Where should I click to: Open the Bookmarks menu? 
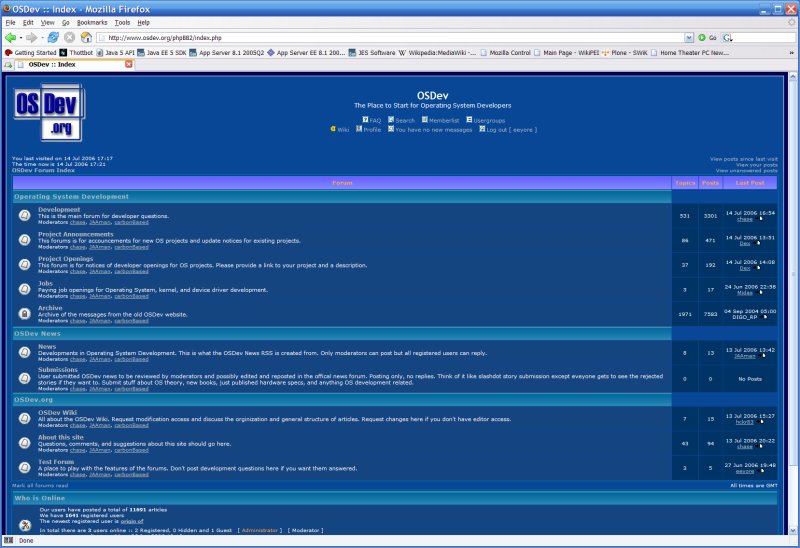(92, 22)
